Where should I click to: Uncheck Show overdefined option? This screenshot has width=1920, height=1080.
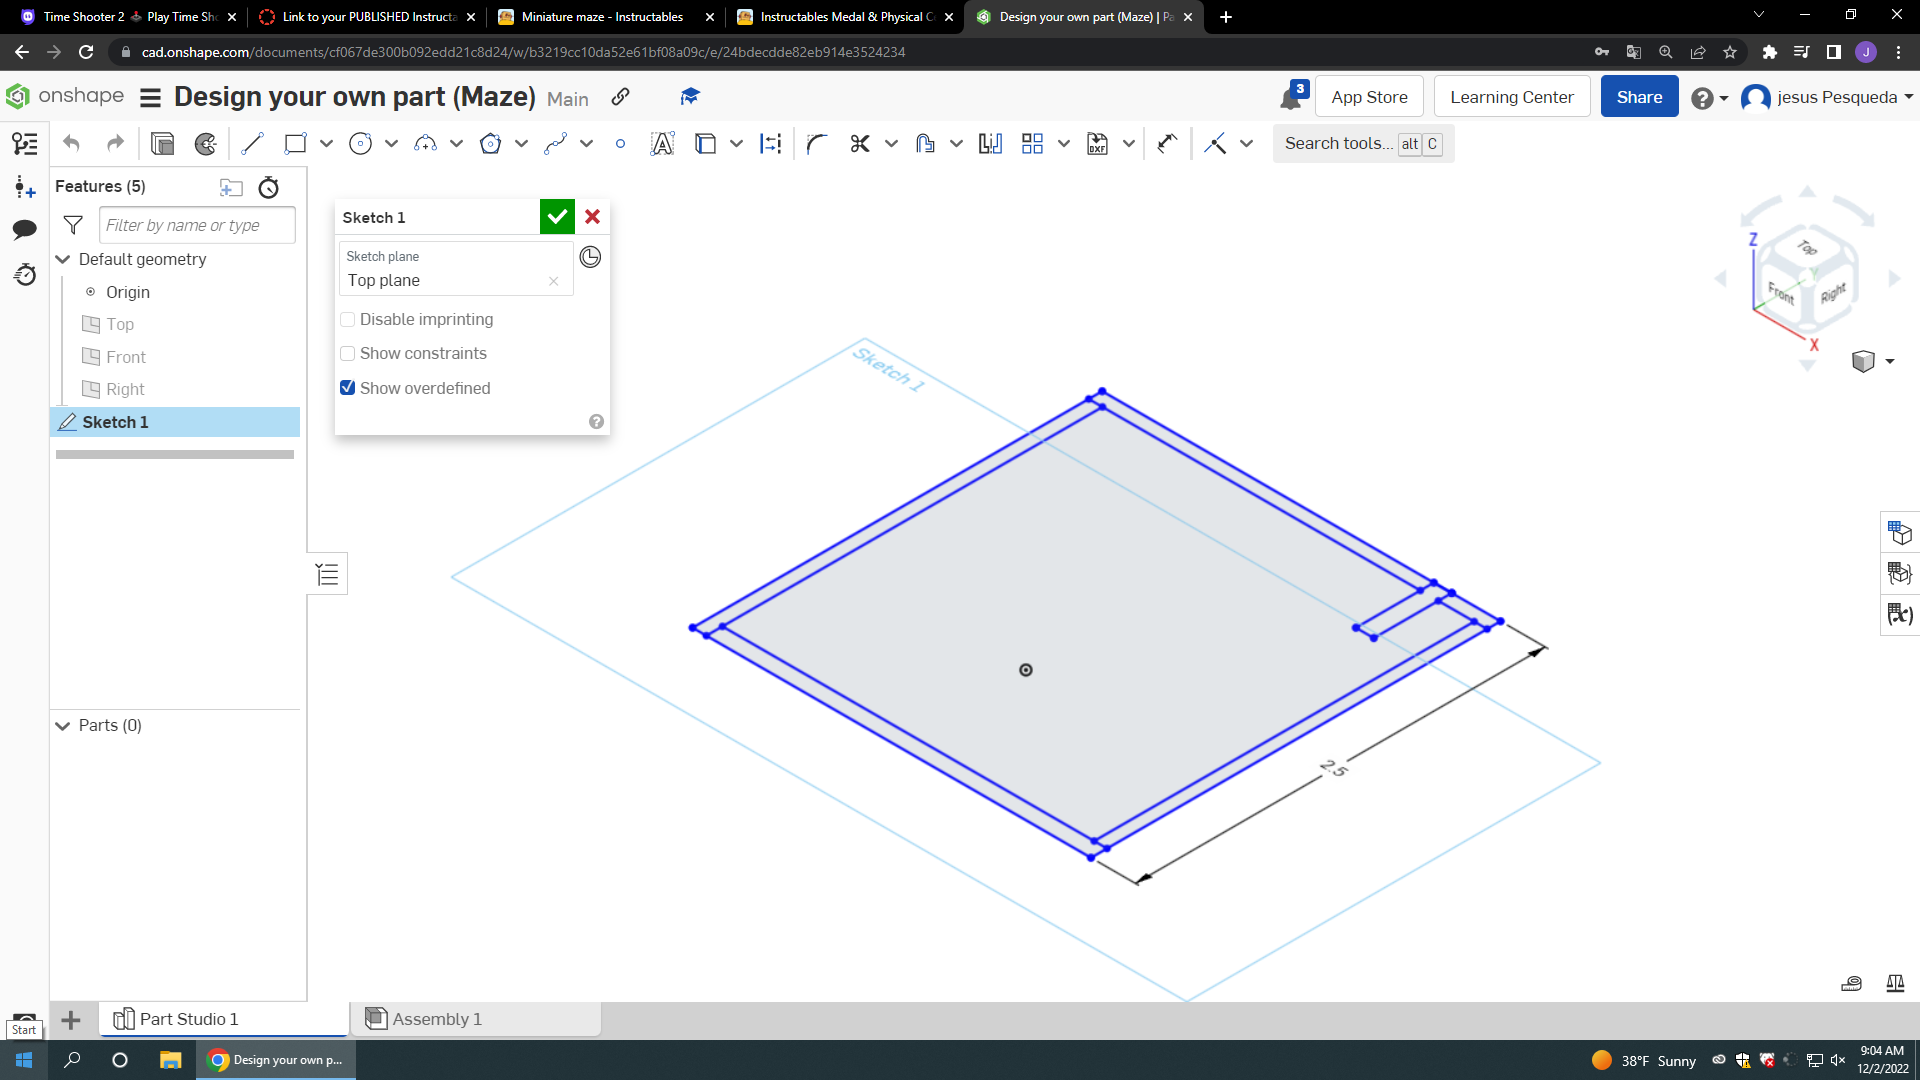pos(347,387)
